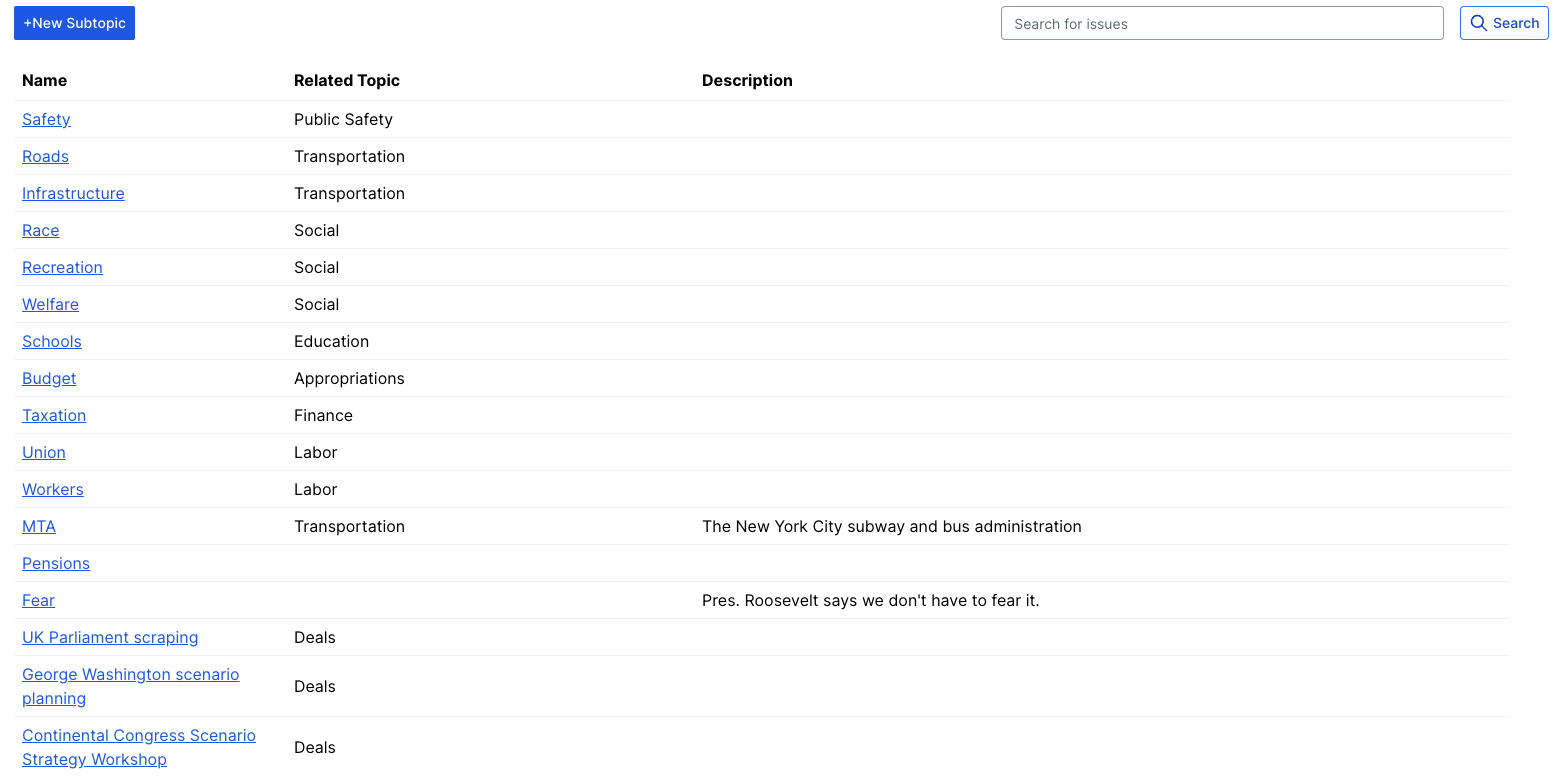The width and height of the screenshot is (1562, 777).
Task: Open the Workers subtopic link
Action: pyautogui.click(x=53, y=489)
